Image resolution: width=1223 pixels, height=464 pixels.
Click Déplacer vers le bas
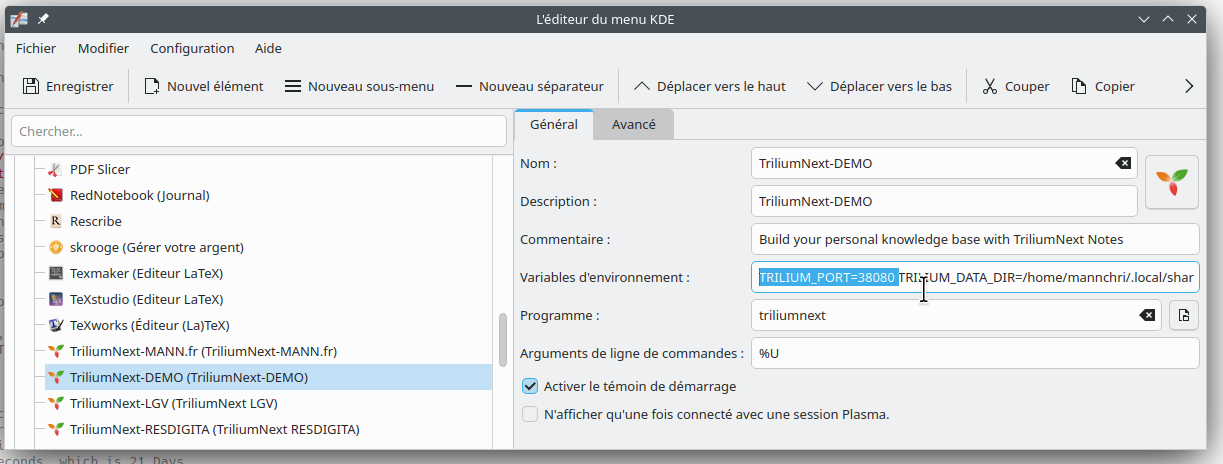879,86
